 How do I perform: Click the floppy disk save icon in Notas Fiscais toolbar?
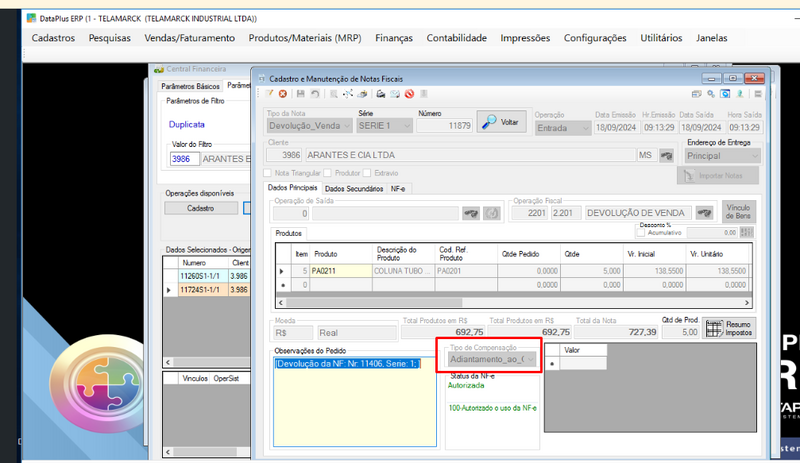point(301,94)
